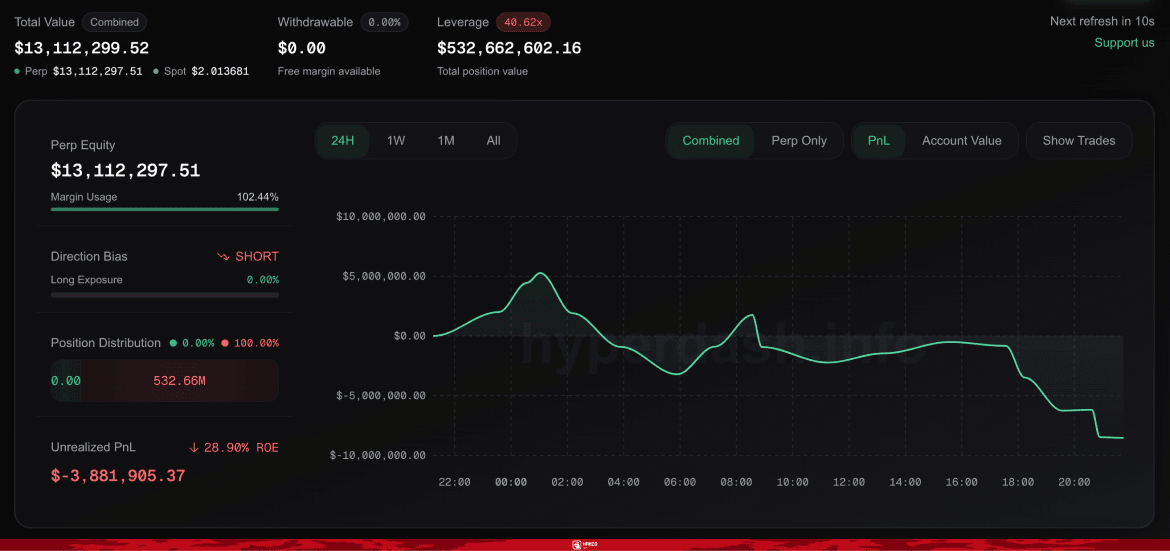
Task: Click the Spot $2.013681 value
Action: pos(220,72)
